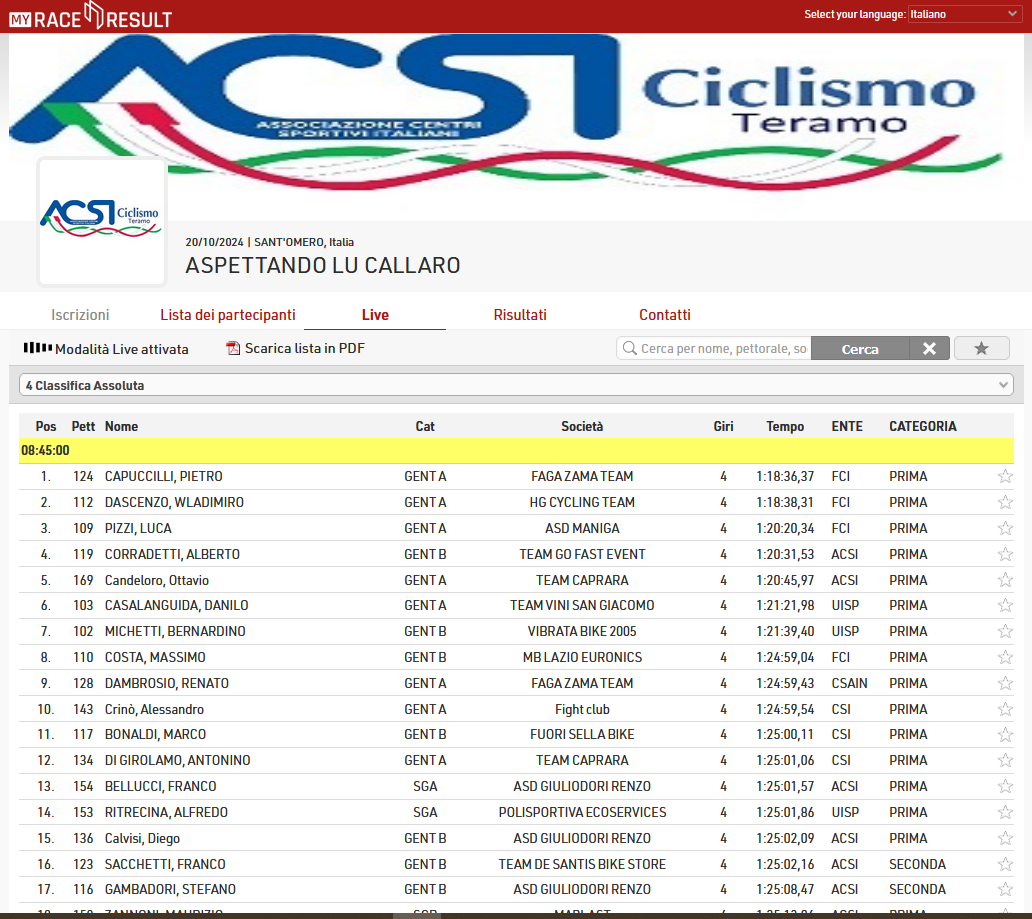The image size is (1032, 919).
Task: Click the PDF icon next to Scarica lista
Action: 233,348
